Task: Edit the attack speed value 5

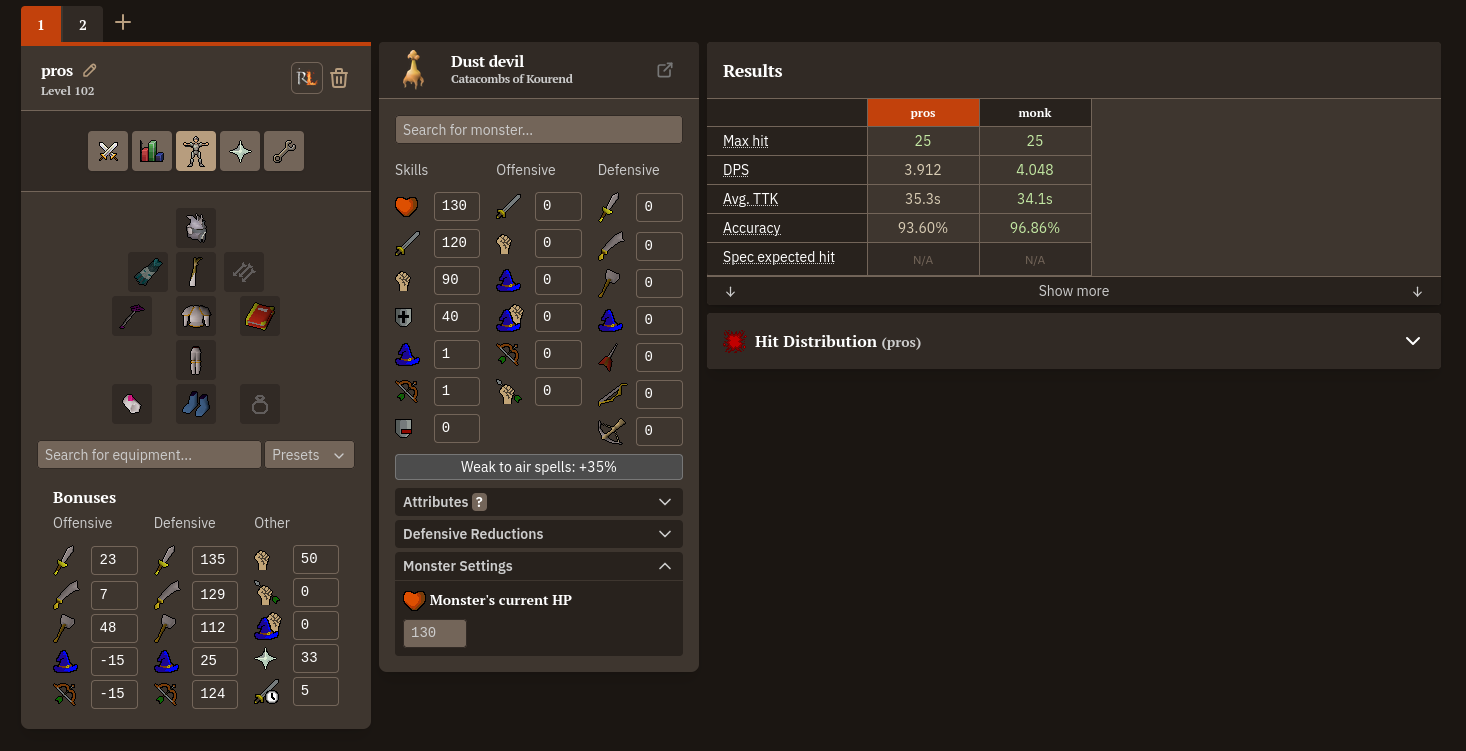Action: tap(316, 691)
